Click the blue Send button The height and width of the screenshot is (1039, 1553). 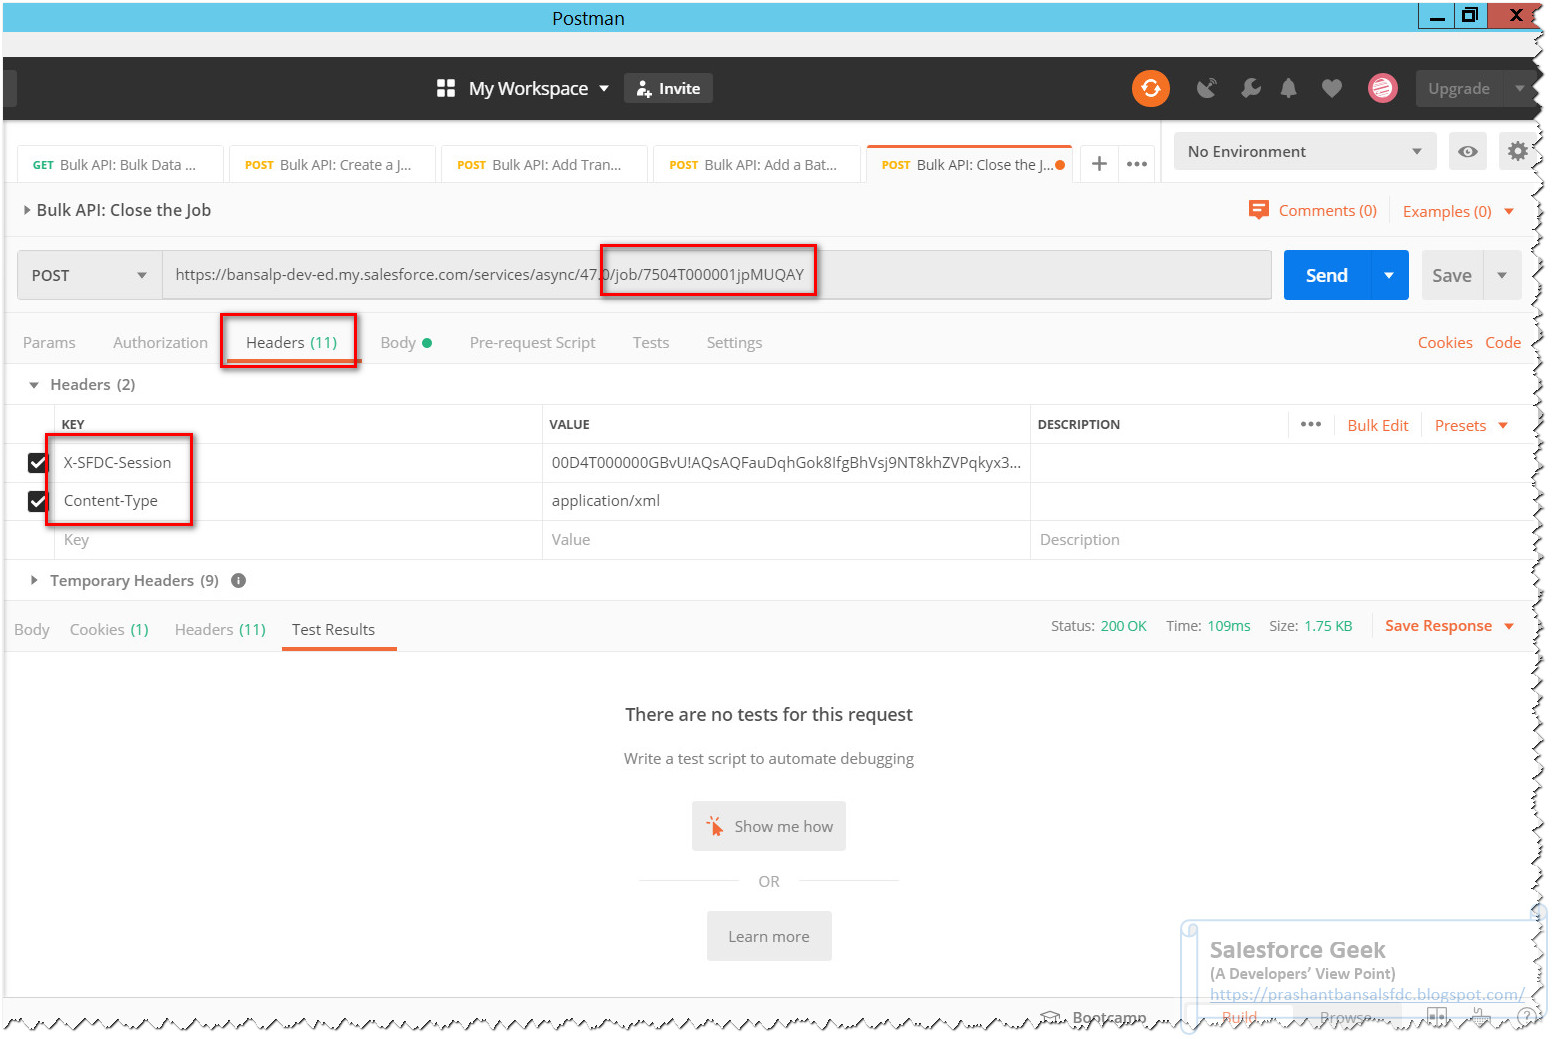click(x=1326, y=275)
